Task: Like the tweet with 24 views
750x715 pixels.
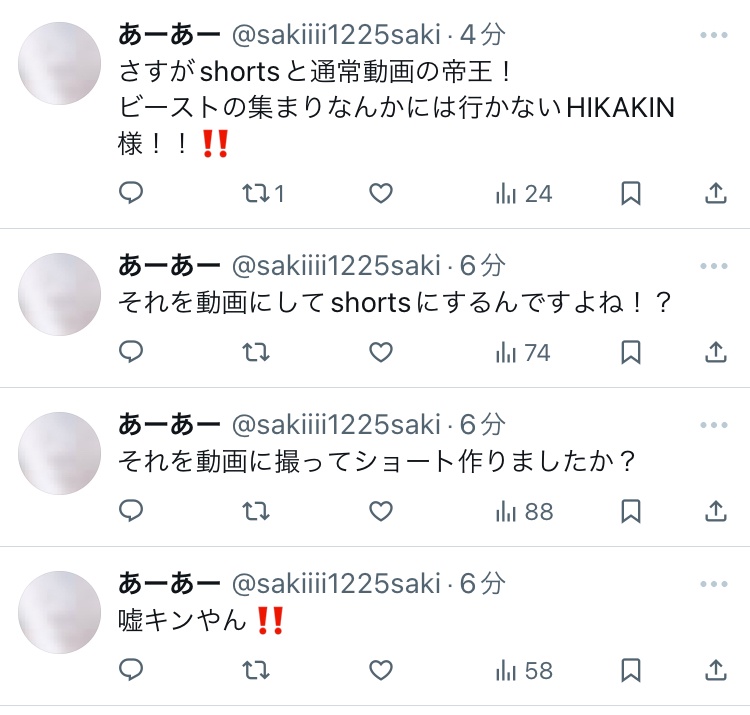Action: click(x=381, y=193)
